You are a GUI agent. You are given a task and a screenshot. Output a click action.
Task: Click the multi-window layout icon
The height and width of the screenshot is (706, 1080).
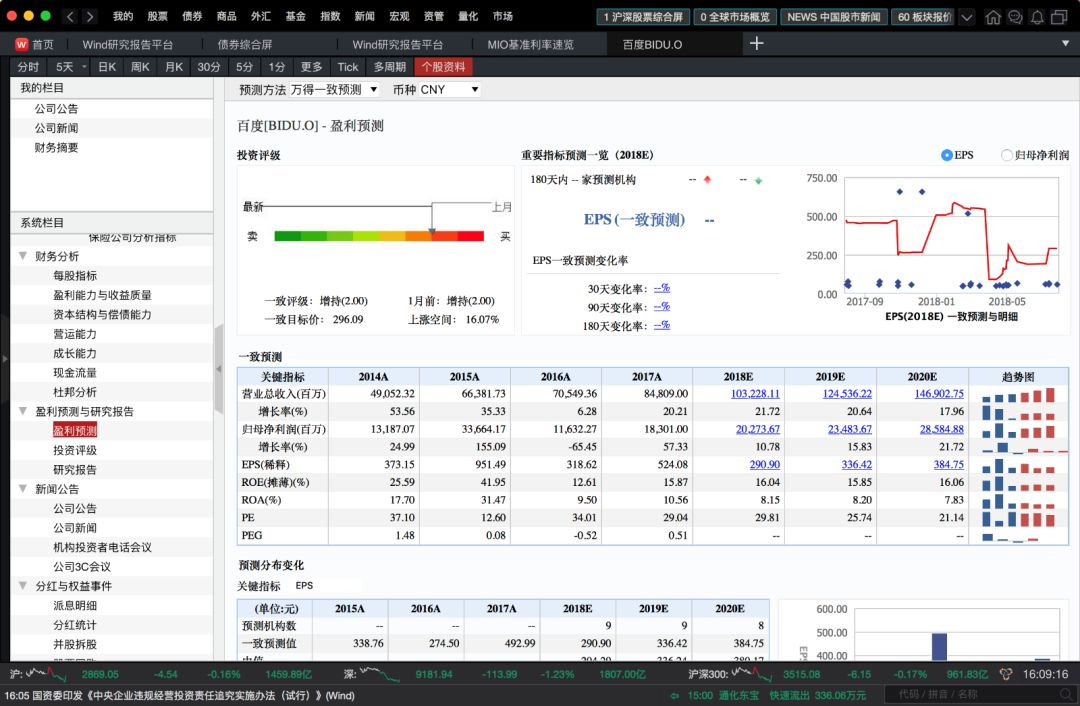1060,17
